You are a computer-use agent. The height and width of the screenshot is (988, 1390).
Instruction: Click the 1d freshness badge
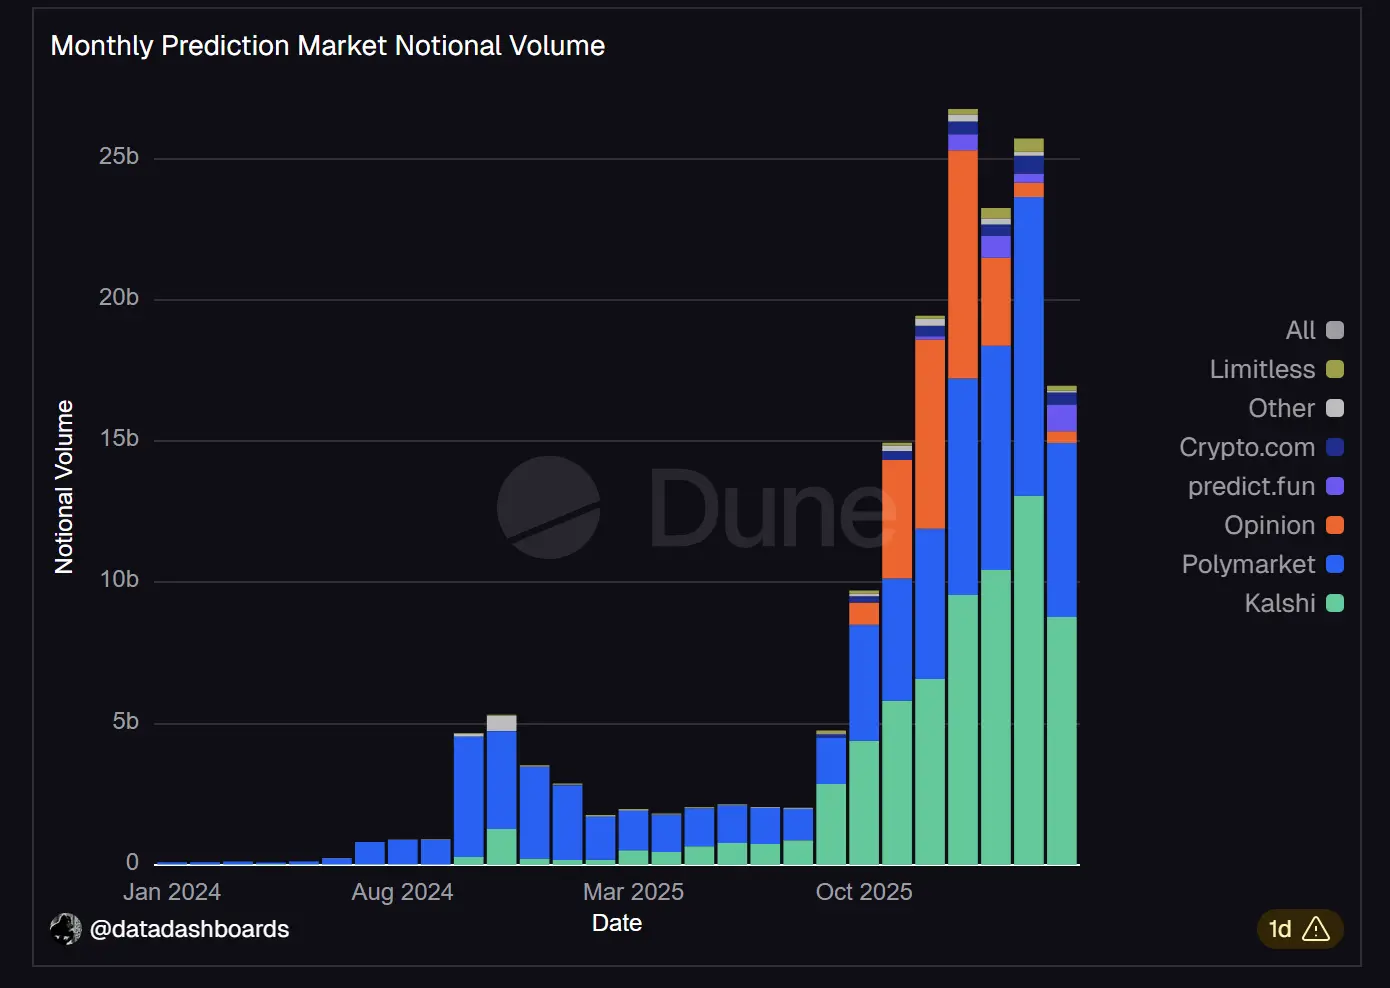tap(1280, 929)
